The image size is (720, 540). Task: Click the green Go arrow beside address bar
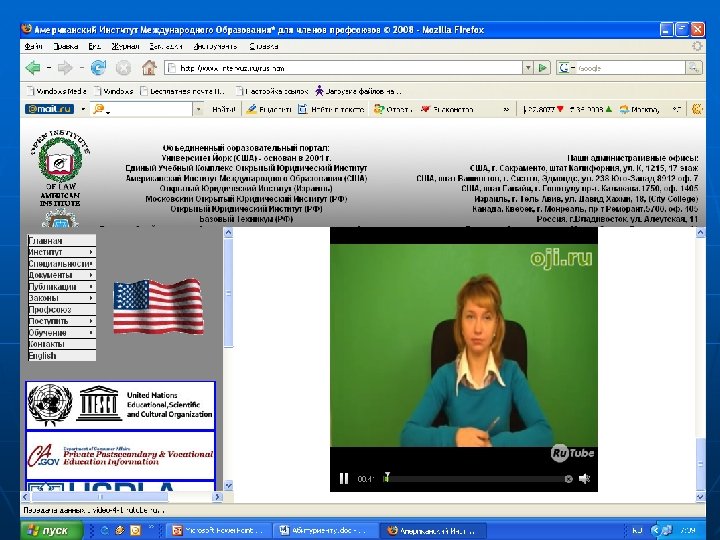[x=543, y=68]
